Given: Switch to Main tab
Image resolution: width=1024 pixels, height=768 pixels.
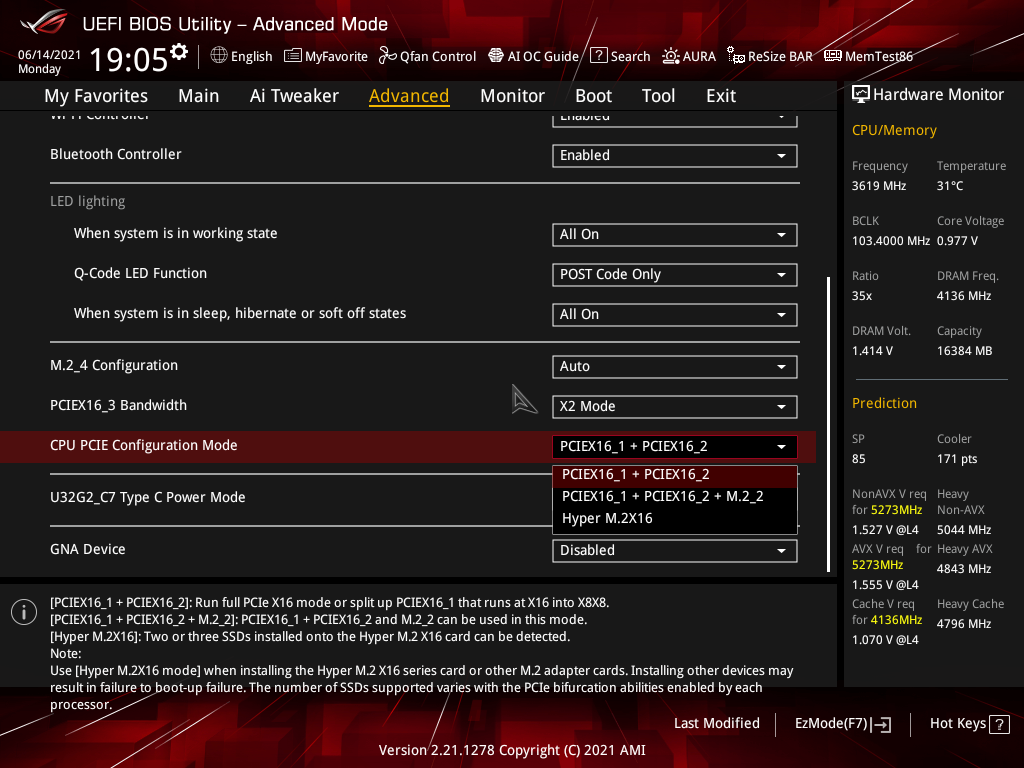Looking at the screenshot, I should (x=199, y=96).
